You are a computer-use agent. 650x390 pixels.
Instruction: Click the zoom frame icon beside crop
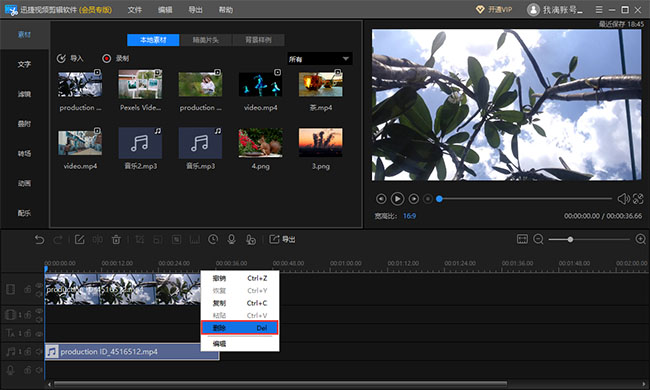tap(158, 240)
